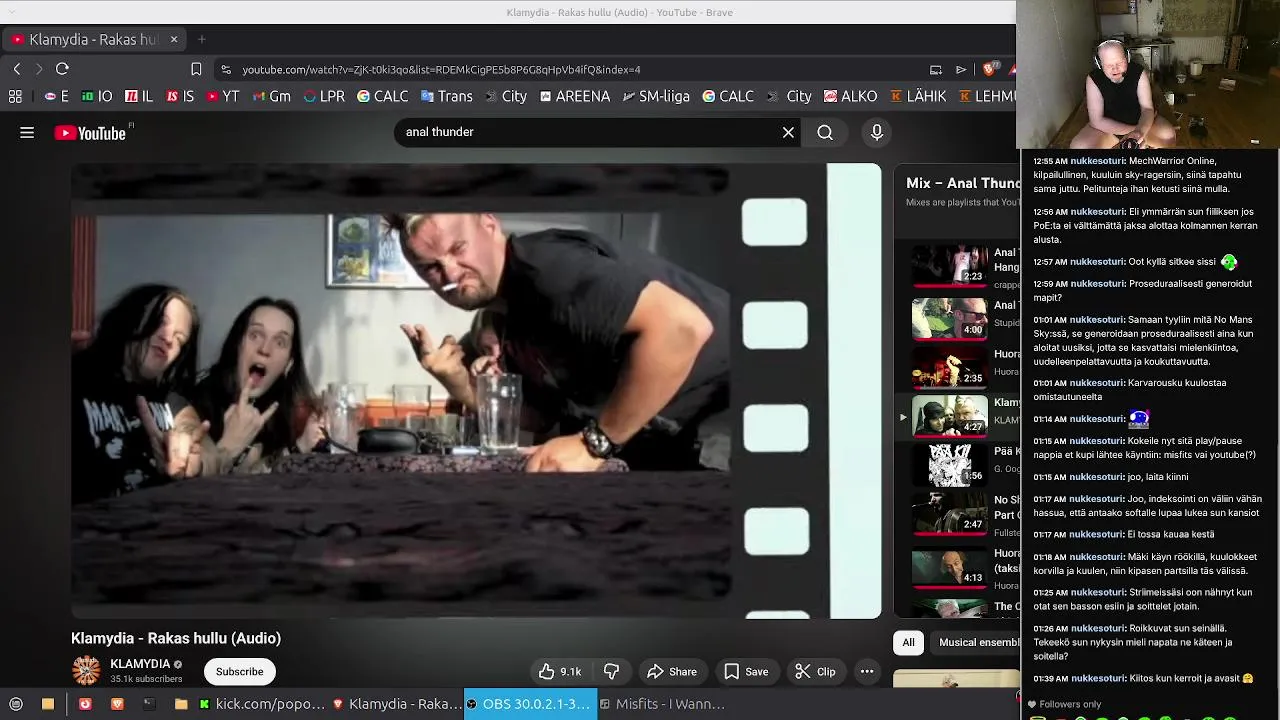
Task: Select the currently playing 4:27 Klamydia thumbnail
Action: (949, 416)
